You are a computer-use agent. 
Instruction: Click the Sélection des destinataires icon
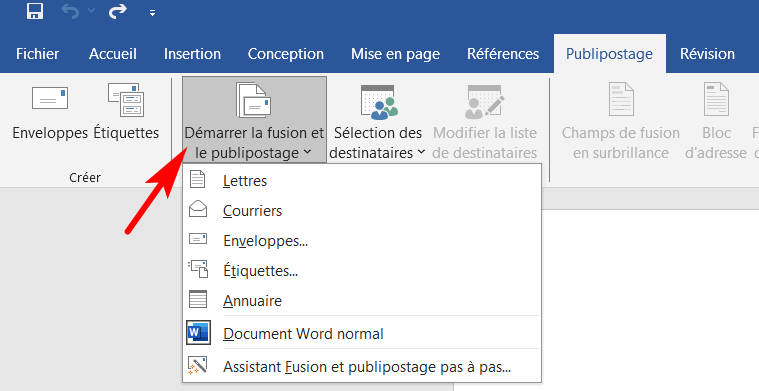[379, 102]
